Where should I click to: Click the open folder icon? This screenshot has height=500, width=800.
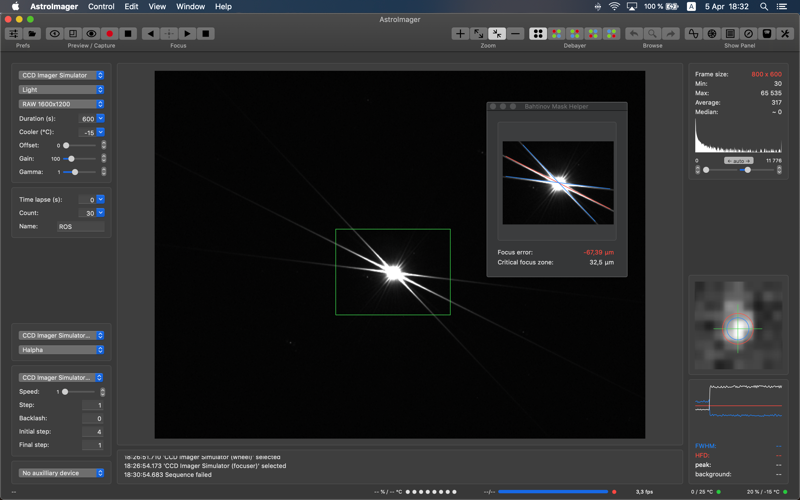pyautogui.click(x=32, y=34)
